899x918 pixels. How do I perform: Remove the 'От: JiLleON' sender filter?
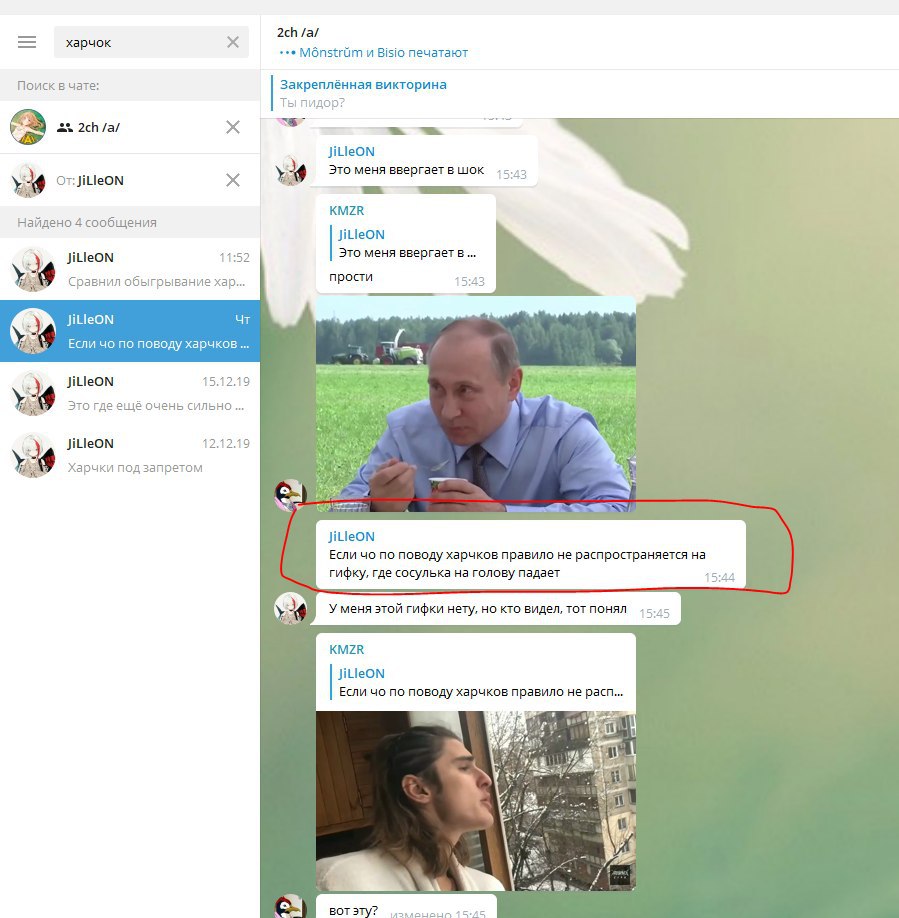point(233,180)
